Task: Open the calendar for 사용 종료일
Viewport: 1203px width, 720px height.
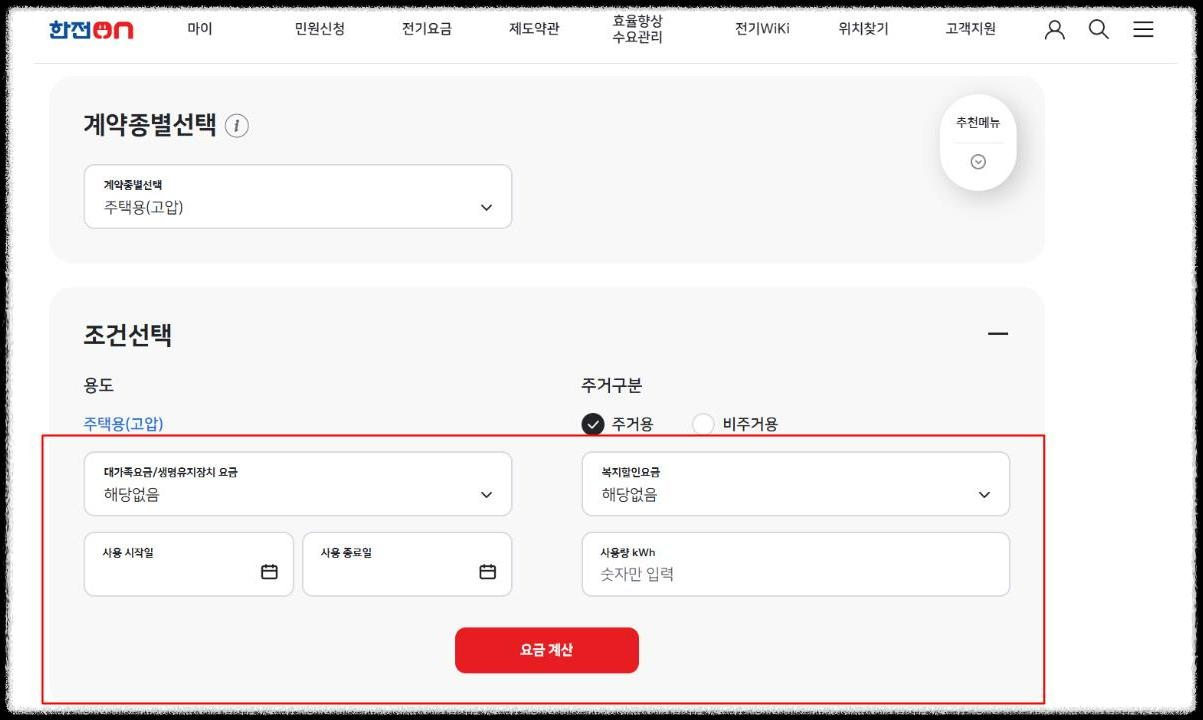Action: click(x=486, y=570)
